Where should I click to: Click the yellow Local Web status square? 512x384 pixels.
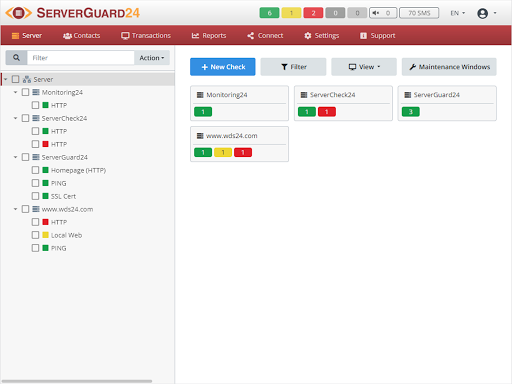pyautogui.click(x=46, y=235)
